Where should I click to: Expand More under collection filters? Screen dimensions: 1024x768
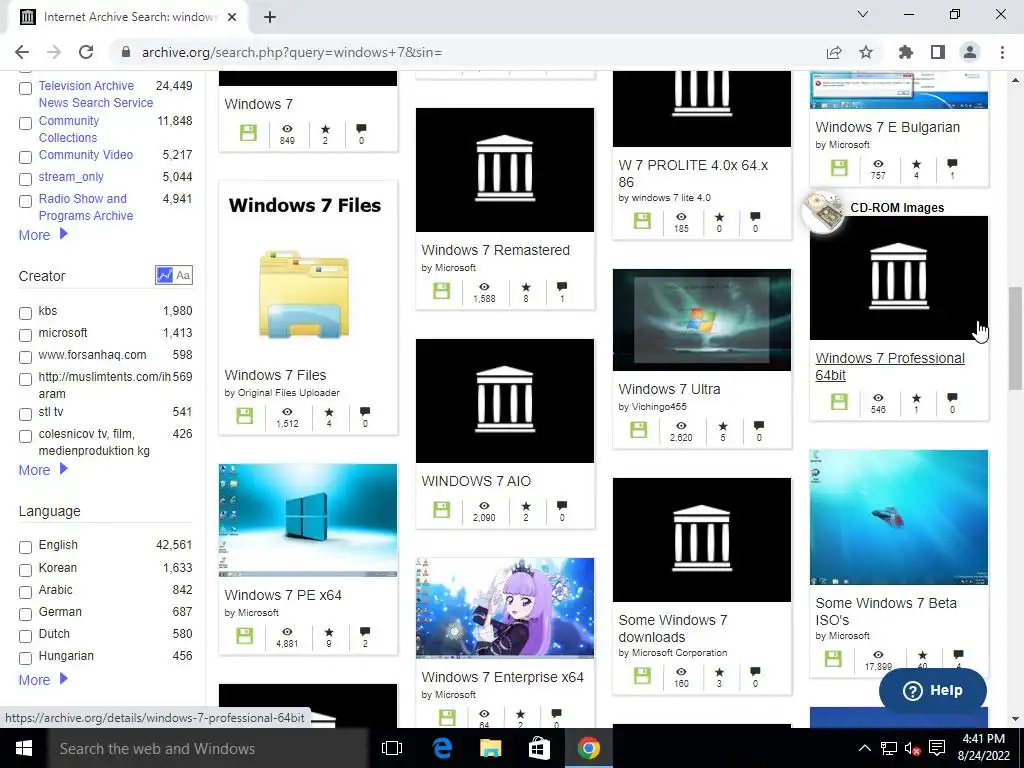click(43, 234)
